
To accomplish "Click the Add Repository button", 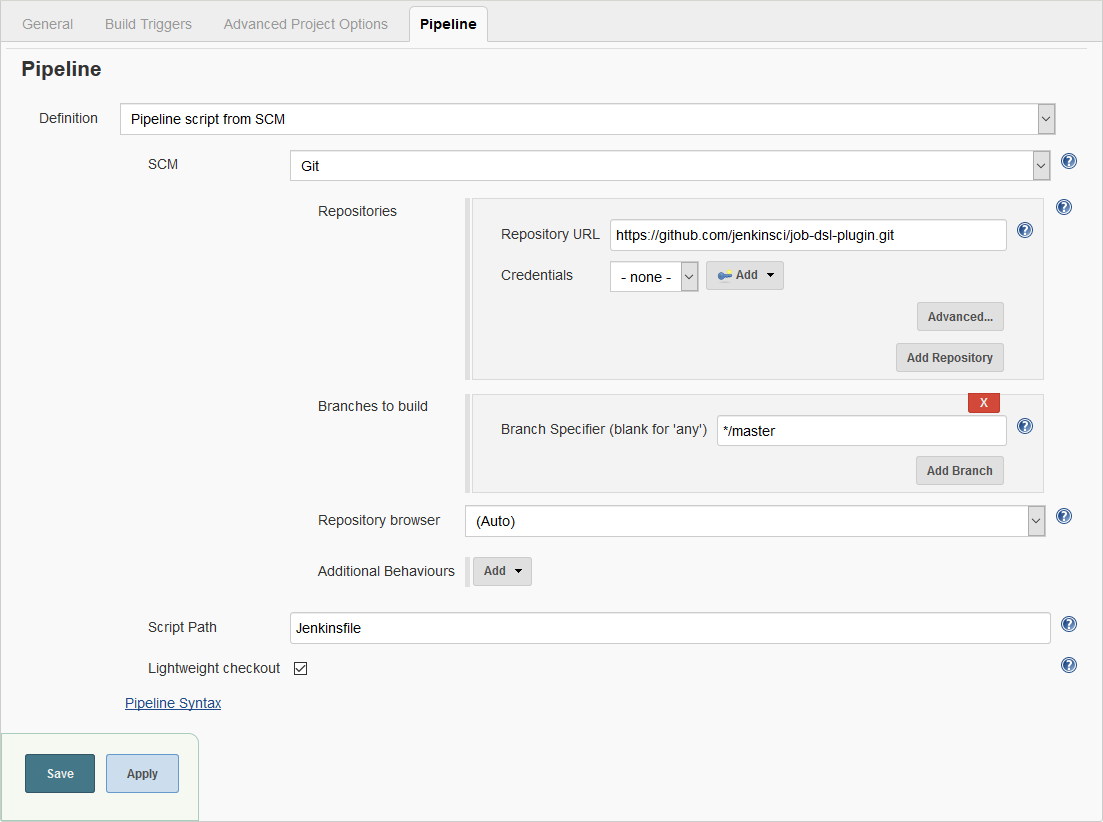I will (x=949, y=357).
